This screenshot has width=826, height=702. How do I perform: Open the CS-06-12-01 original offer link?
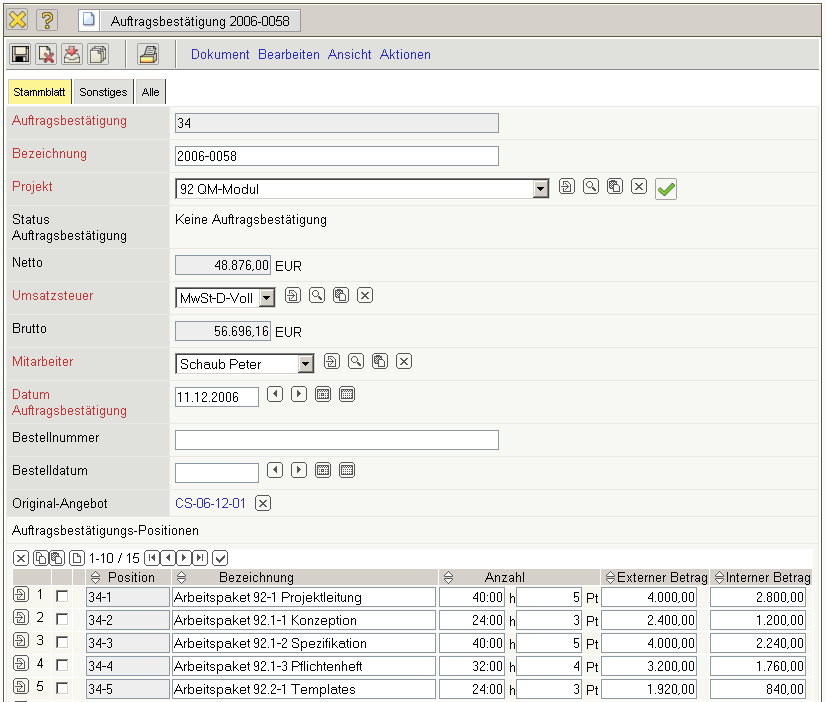[210, 503]
